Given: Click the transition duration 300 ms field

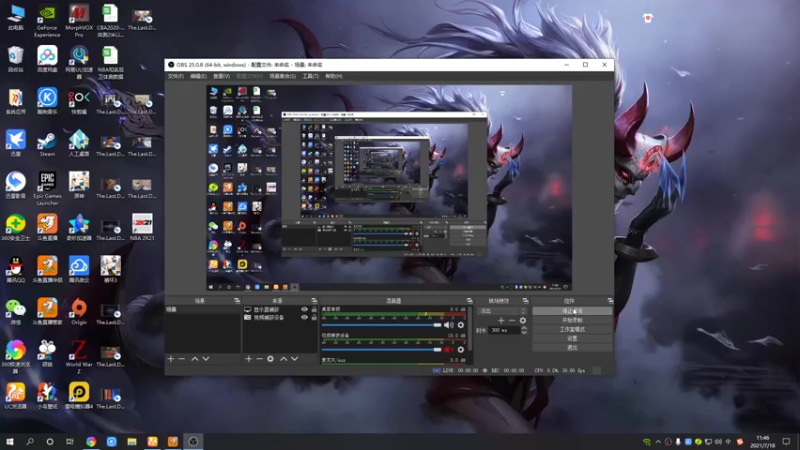Looking at the screenshot, I should click(504, 330).
